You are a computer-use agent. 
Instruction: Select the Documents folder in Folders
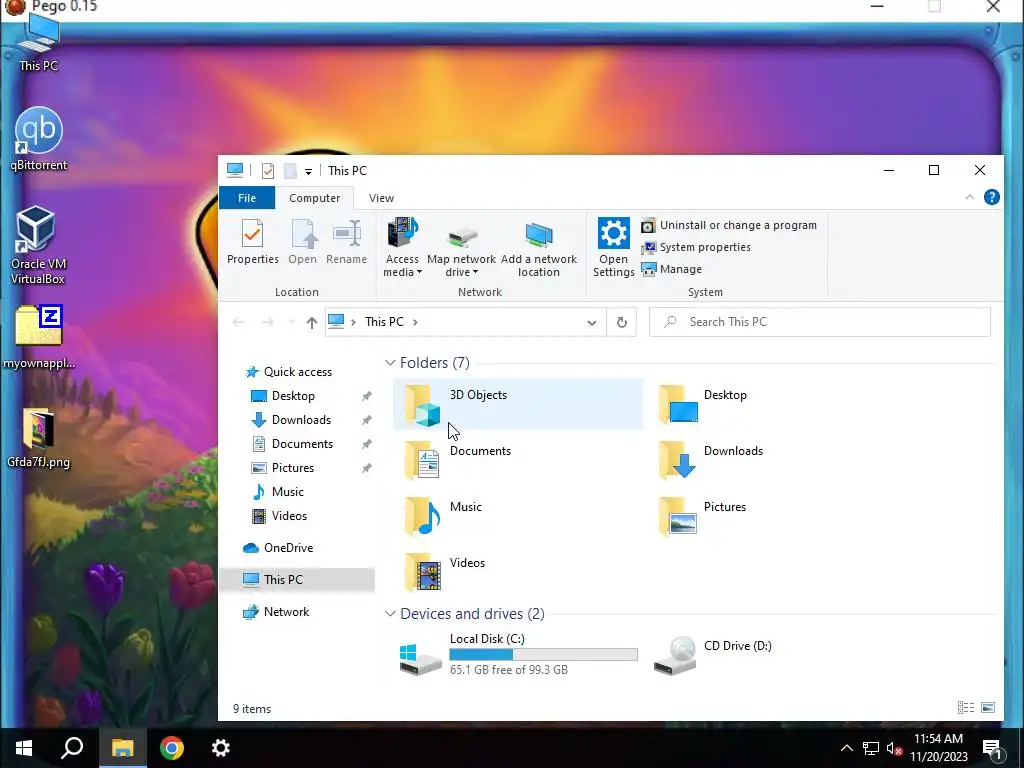coord(518,460)
